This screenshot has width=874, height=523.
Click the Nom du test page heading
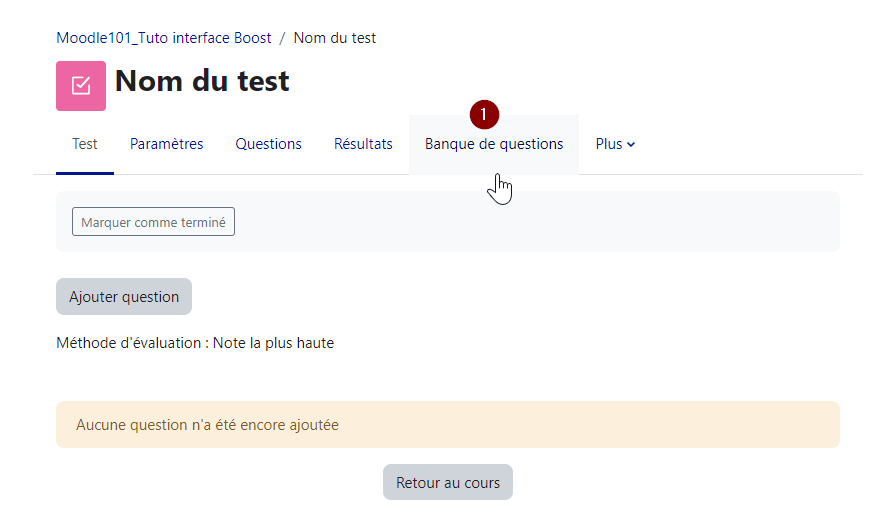[x=202, y=81]
